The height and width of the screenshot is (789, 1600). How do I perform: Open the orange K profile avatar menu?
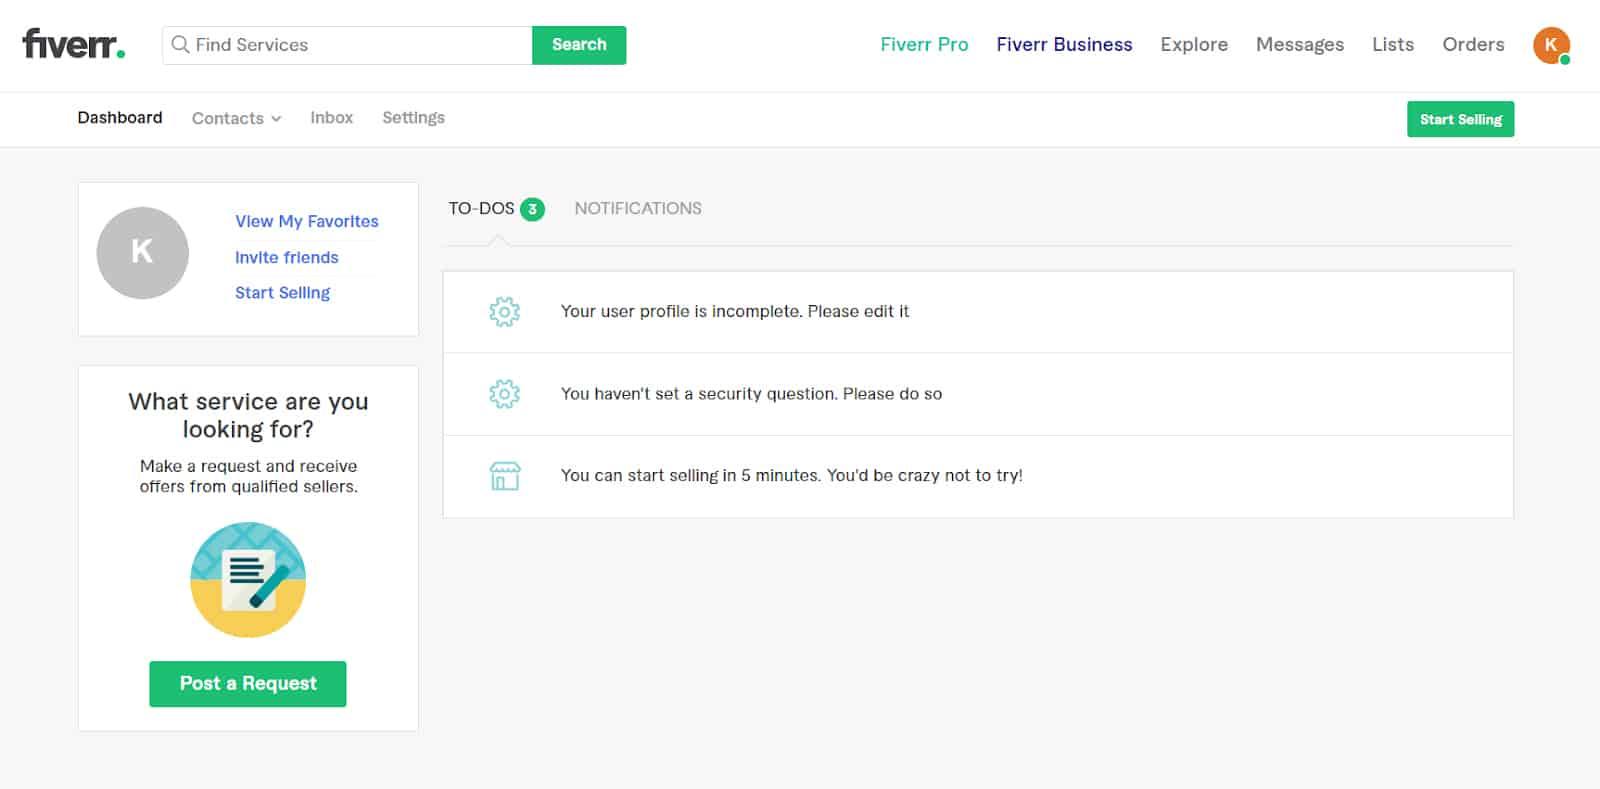pyautogui.click(x=1551, y=45)
